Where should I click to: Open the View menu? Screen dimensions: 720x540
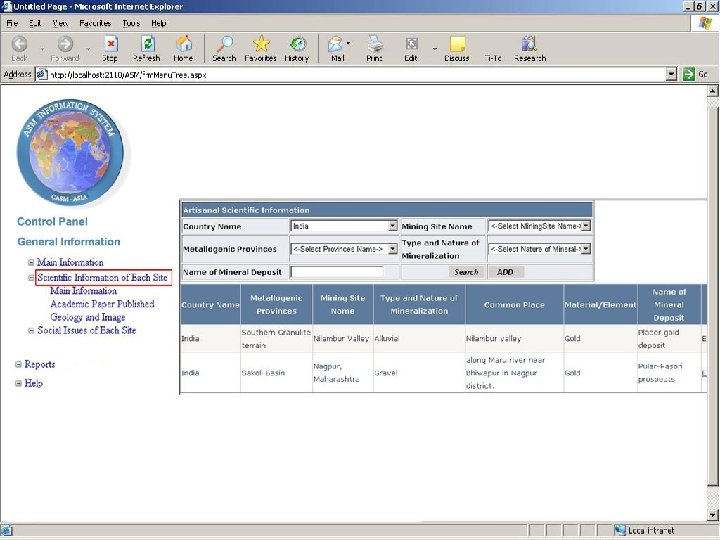[x=60, y=23]
